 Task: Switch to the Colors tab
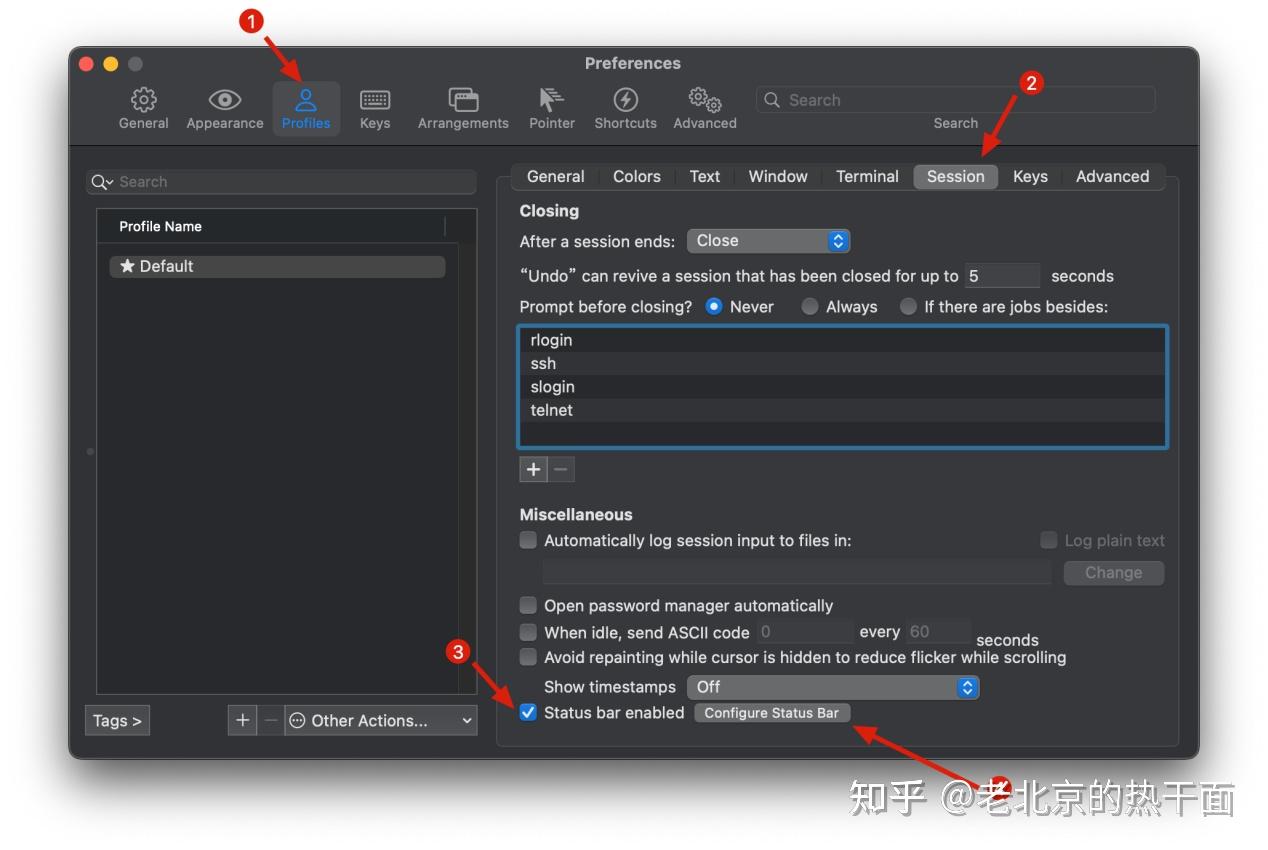pos(636,176)
